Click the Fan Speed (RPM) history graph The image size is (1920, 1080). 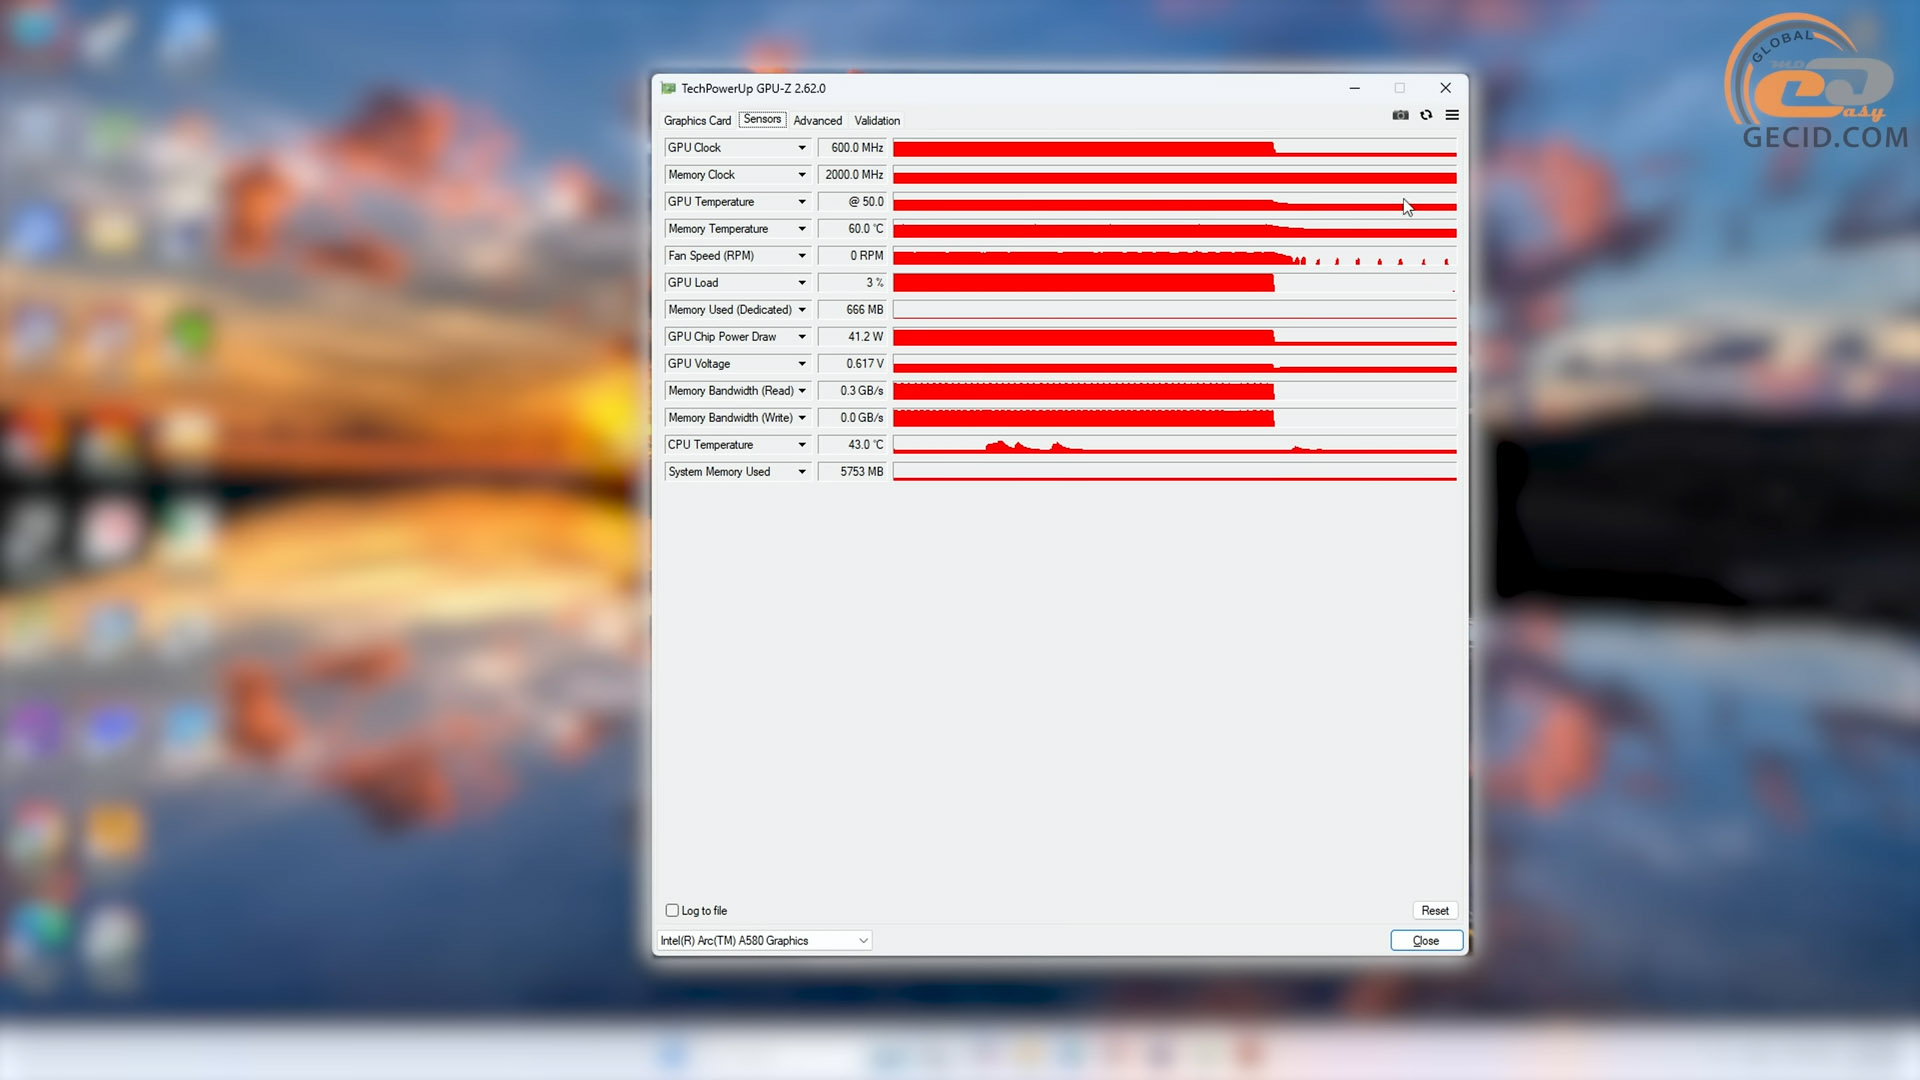pos(1174,255)
